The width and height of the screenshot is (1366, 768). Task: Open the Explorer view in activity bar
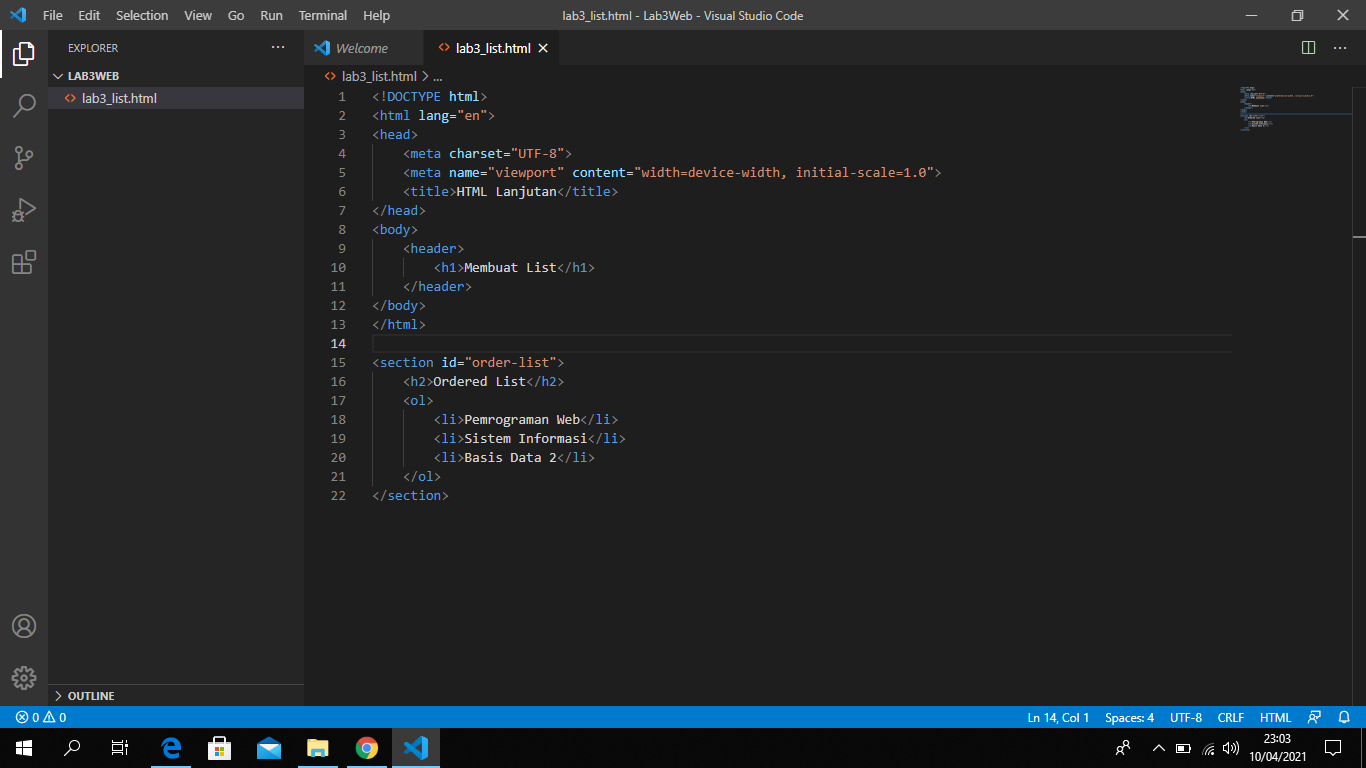[x=24, y=54]
